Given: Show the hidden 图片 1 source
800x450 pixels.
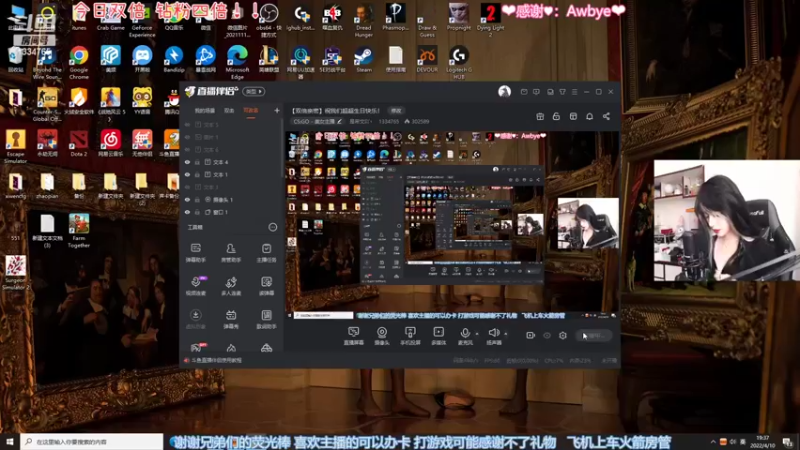Looking at the screenshot, I should click(x=187, y=137).
